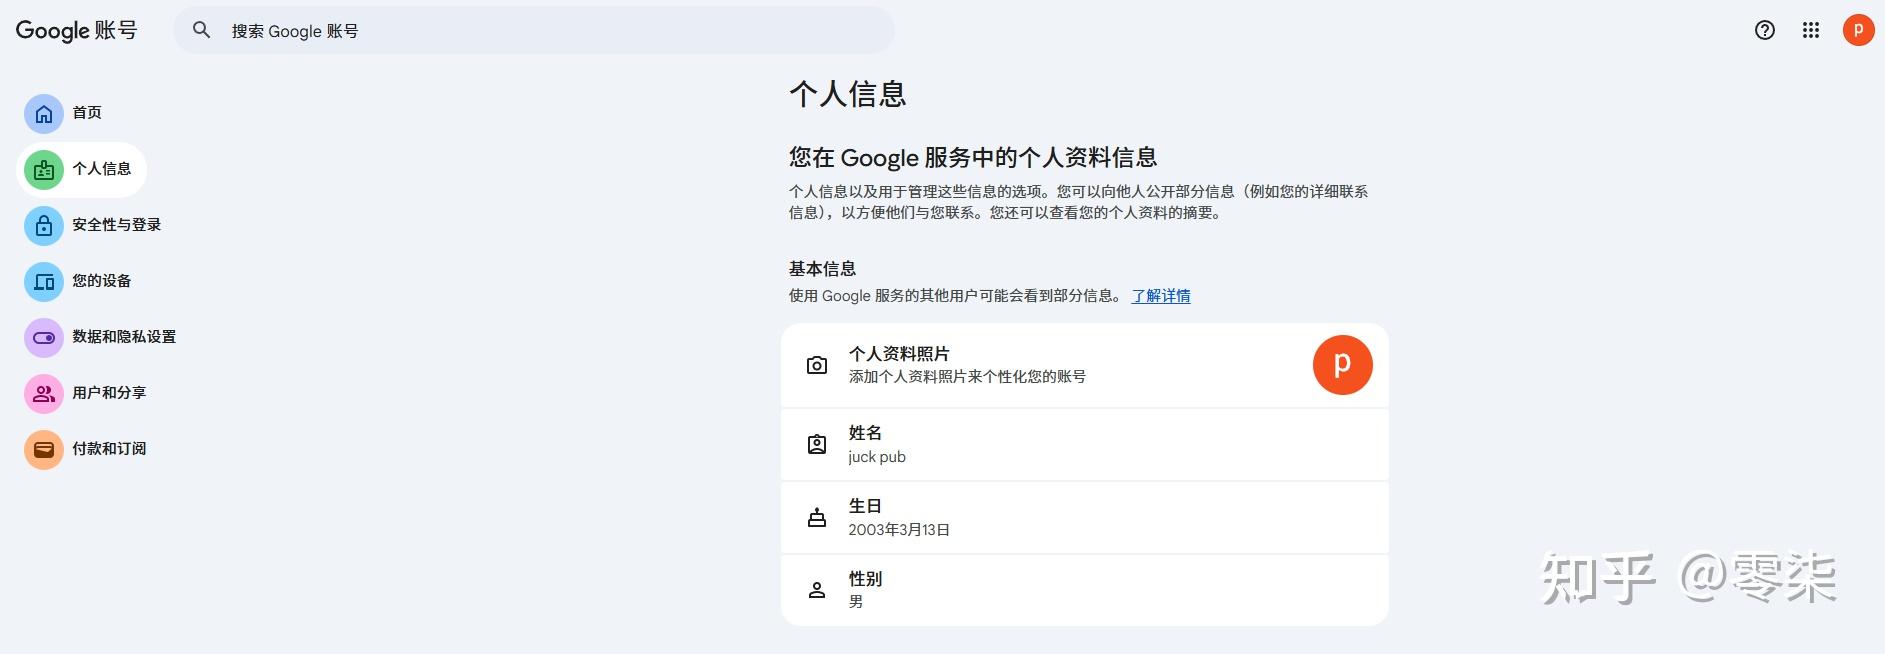1885x654 pixels.
Task: Click the large orange profile photo thumbnail
Action: tap(1342, 365)
